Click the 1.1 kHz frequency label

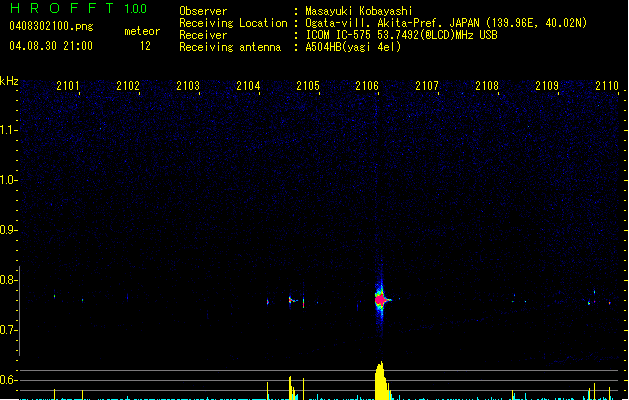[x=8, y=130]
